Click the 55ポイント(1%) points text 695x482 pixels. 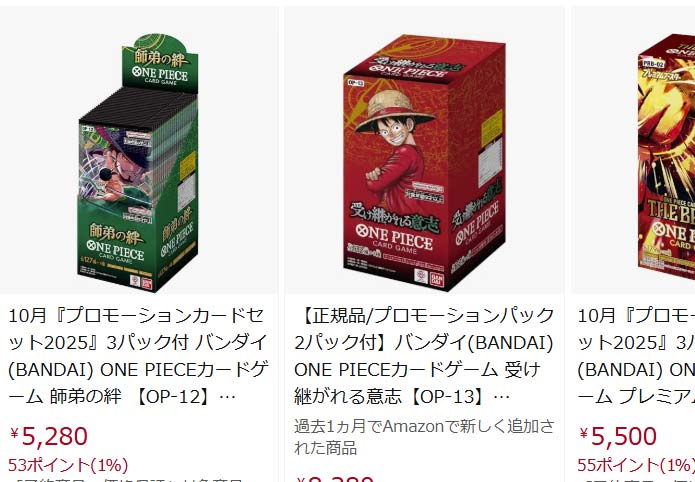pos(636,465)
